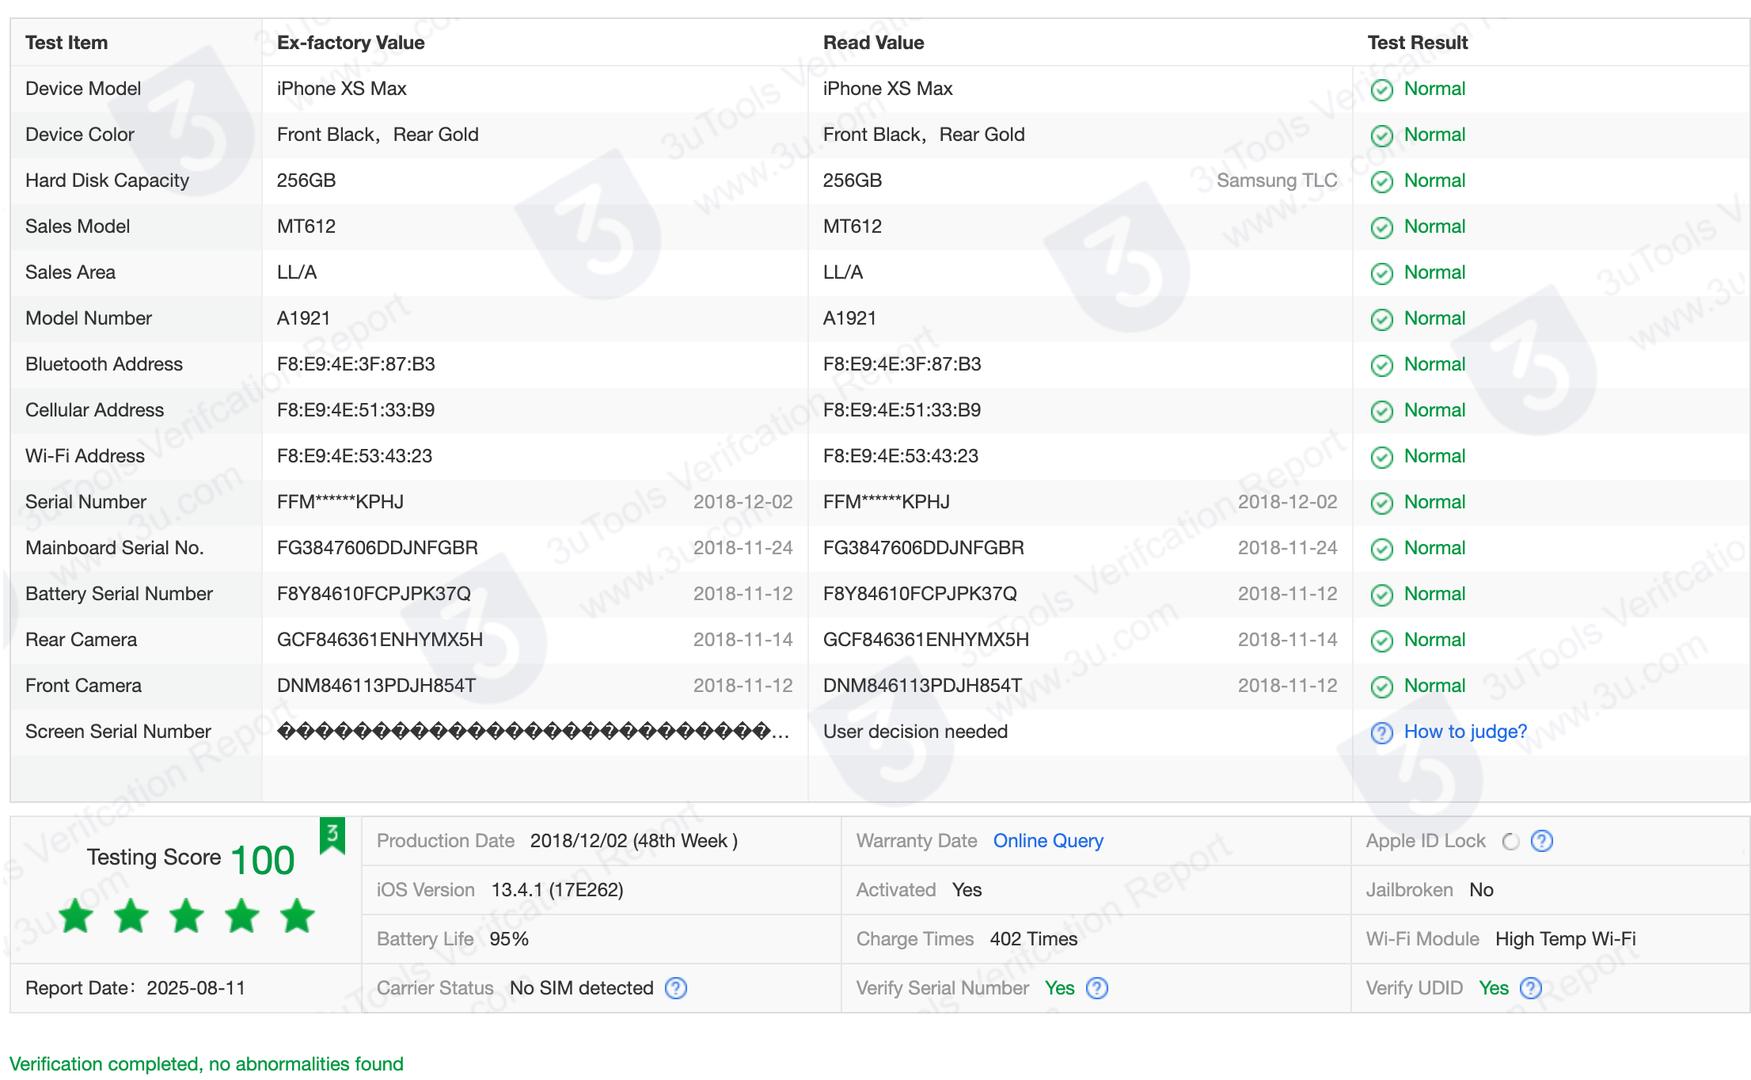Click the check icon in the Front Camera row
The width and height of the screenshot is (1751, 1080).
click(x=1381, y=688)
